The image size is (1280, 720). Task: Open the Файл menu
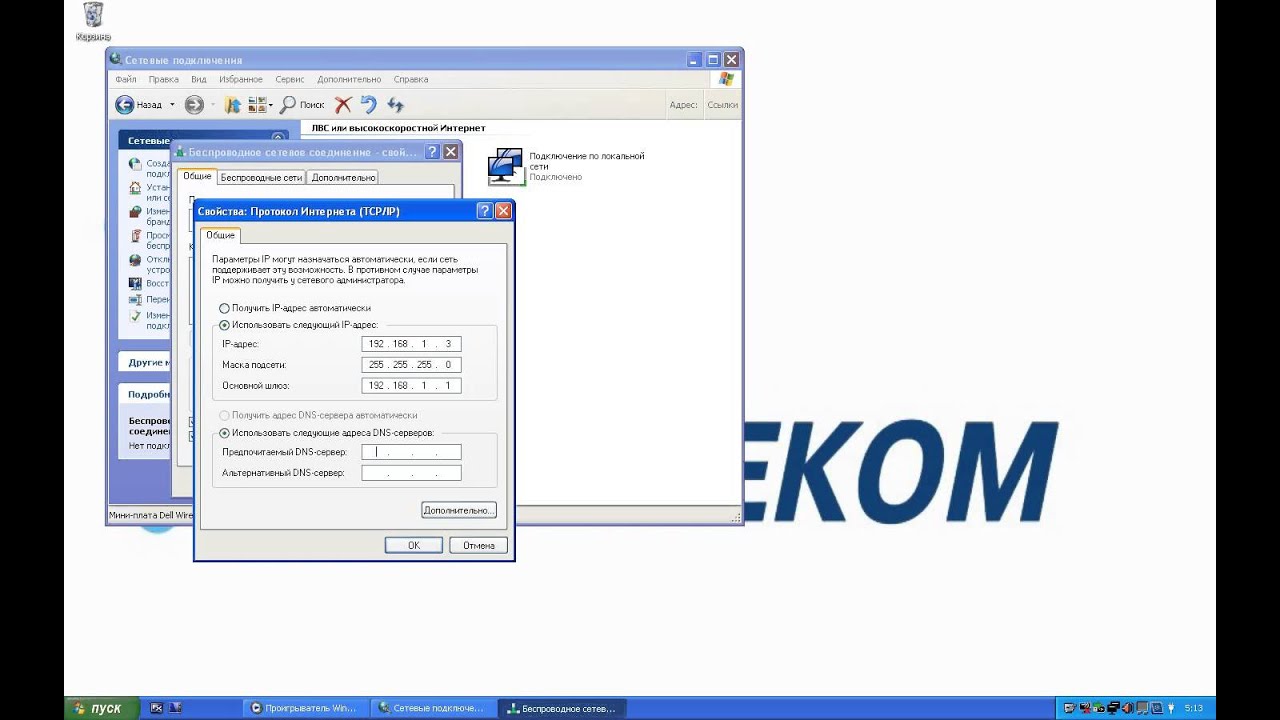[x=126, y=79]
